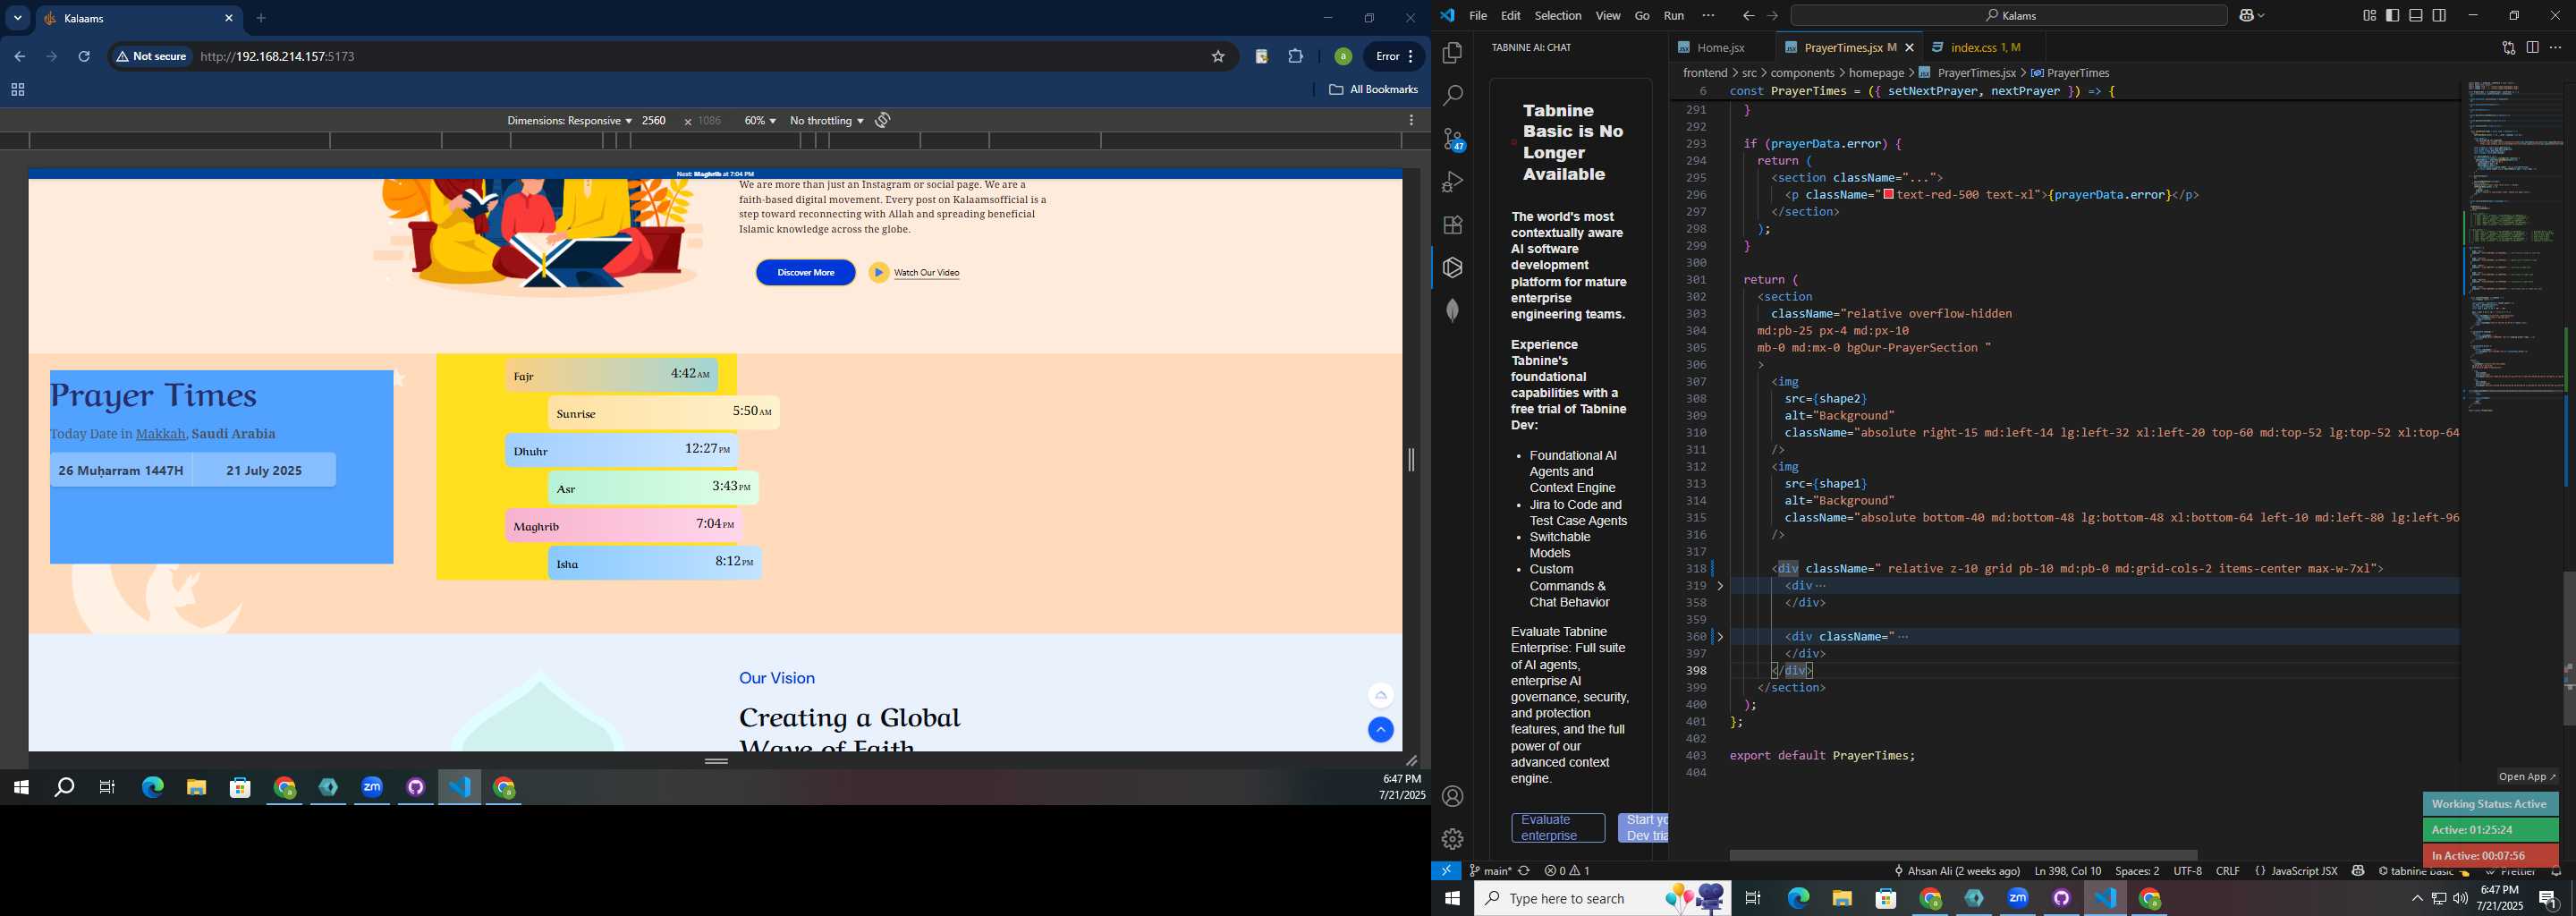
Task: Switch to the Home.jsx editor tab
Action: [x=1720, y=48]
